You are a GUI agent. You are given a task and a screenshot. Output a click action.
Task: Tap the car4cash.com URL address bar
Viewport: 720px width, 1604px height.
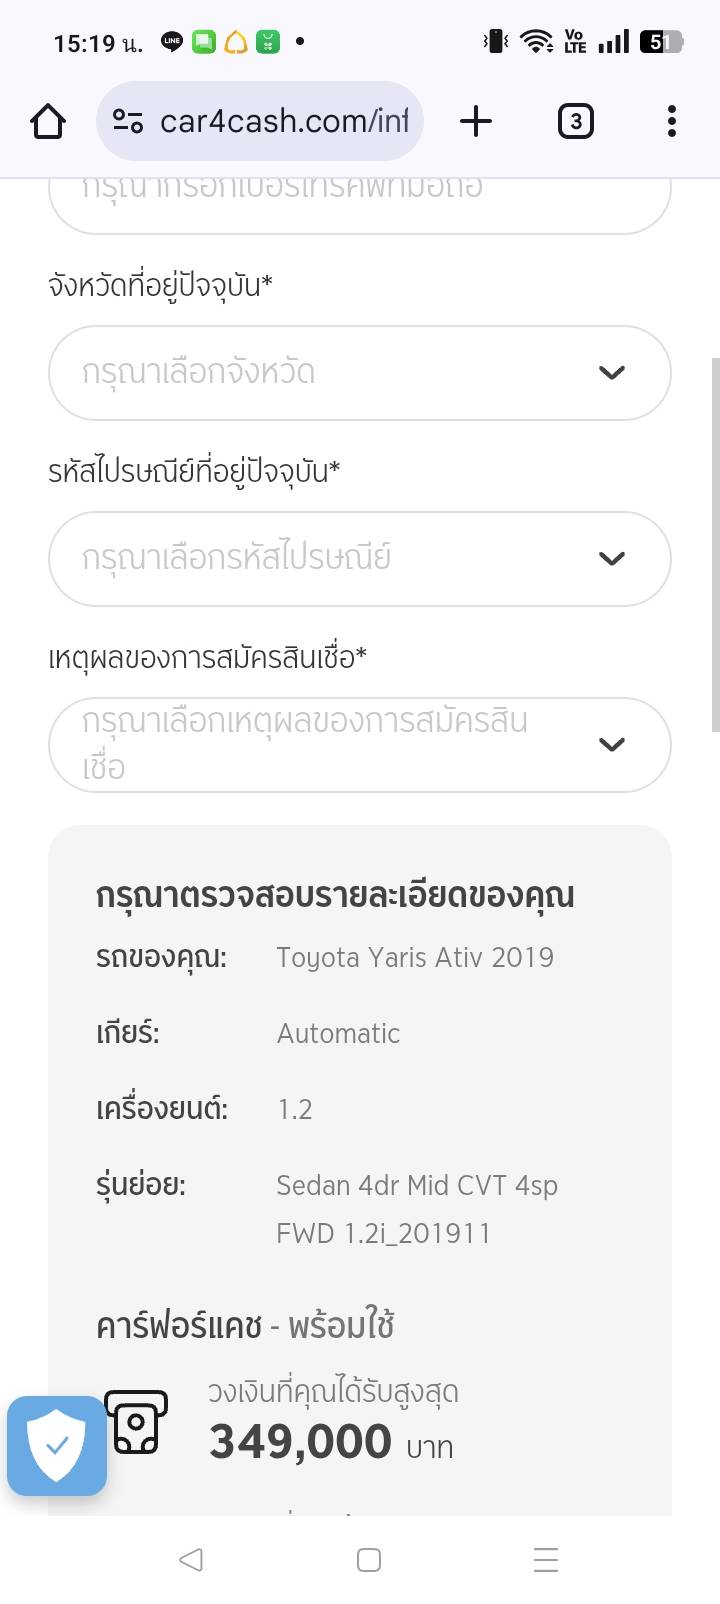click(x=284, y=122)
